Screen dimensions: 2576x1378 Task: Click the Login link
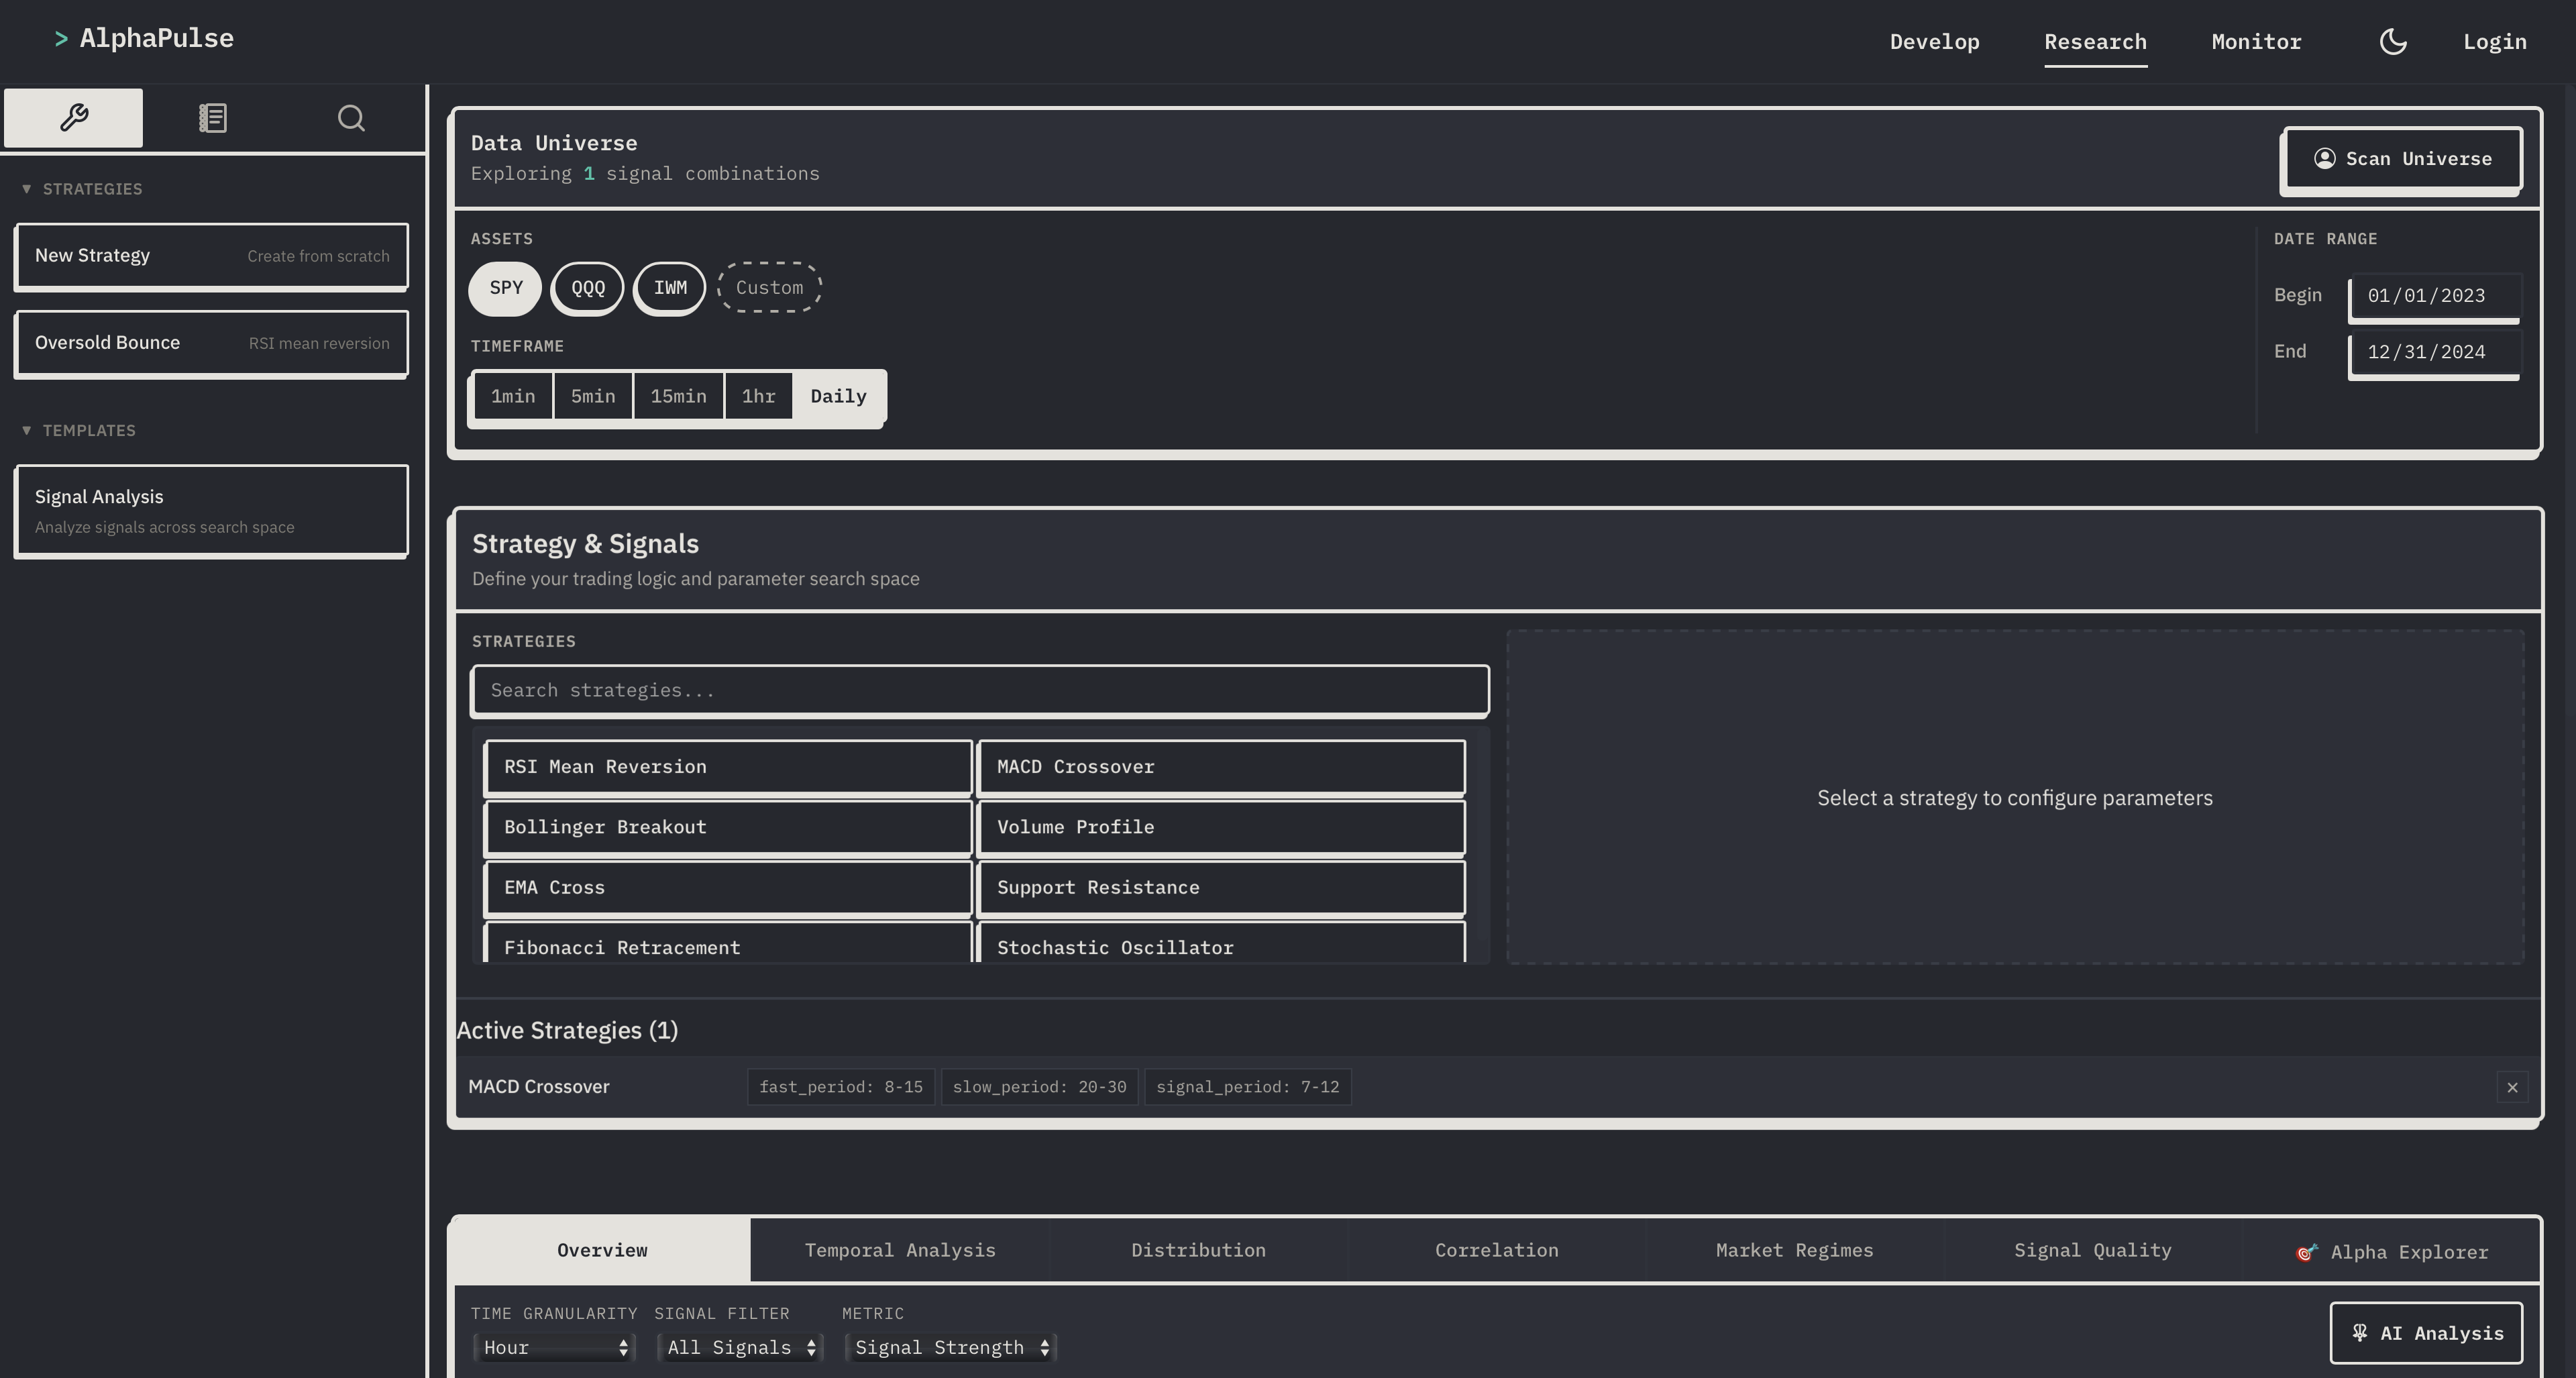tap(2494, 42)
